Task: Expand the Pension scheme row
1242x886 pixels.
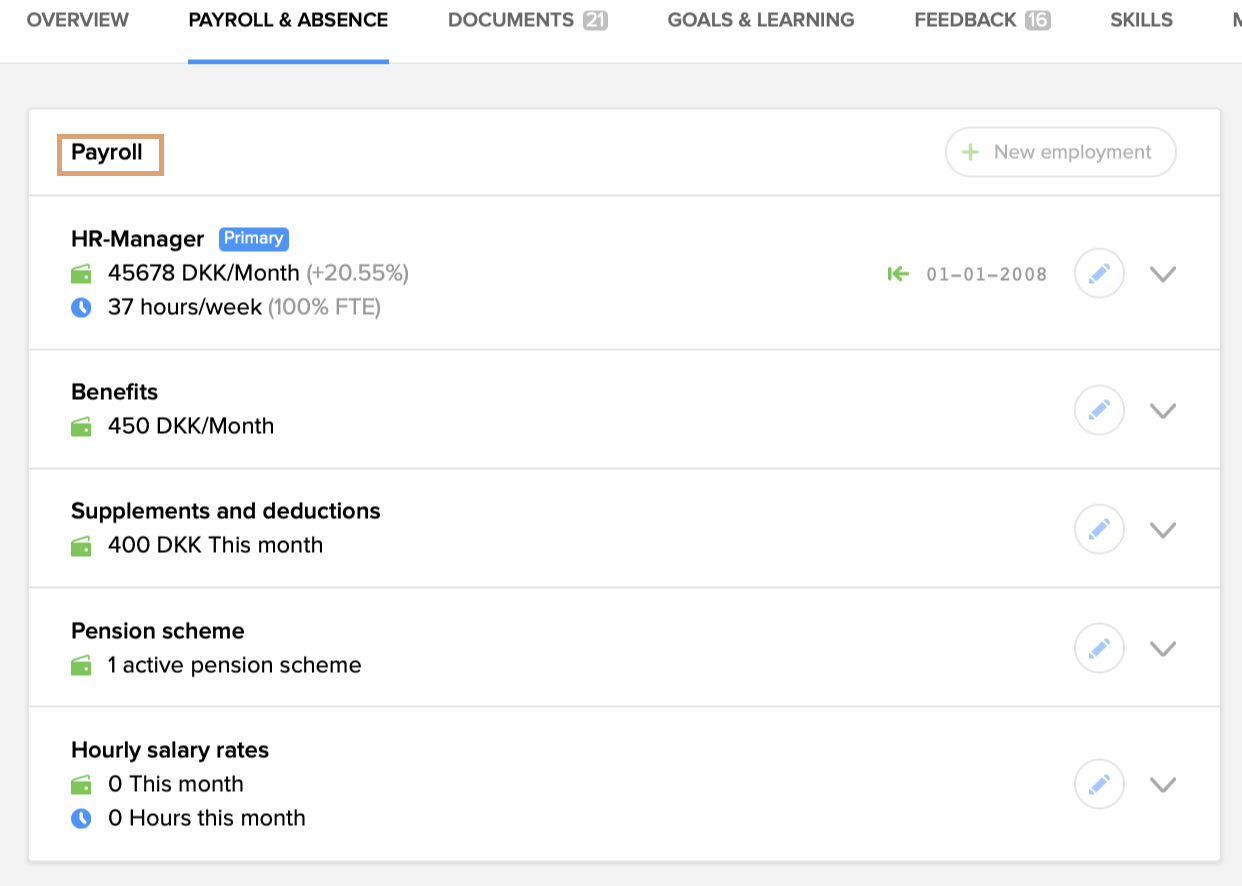Action: [x=1162, y=648]
